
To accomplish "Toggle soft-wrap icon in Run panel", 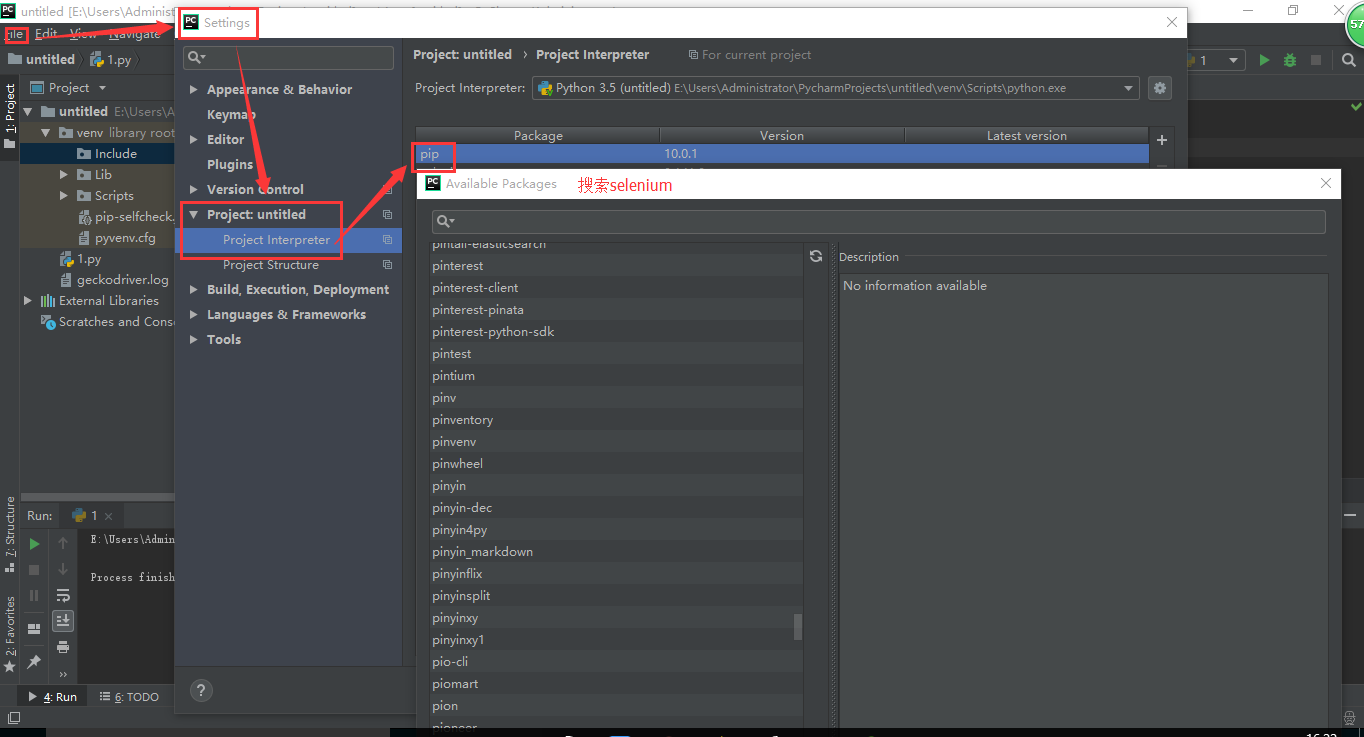I will [x=63, y=595].
